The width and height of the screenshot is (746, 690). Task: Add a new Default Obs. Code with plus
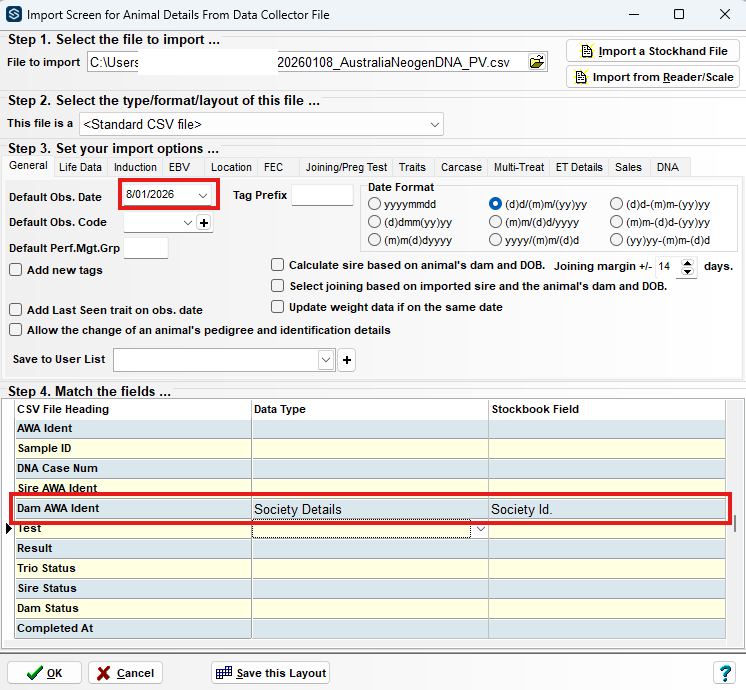[x=204, y=222]
